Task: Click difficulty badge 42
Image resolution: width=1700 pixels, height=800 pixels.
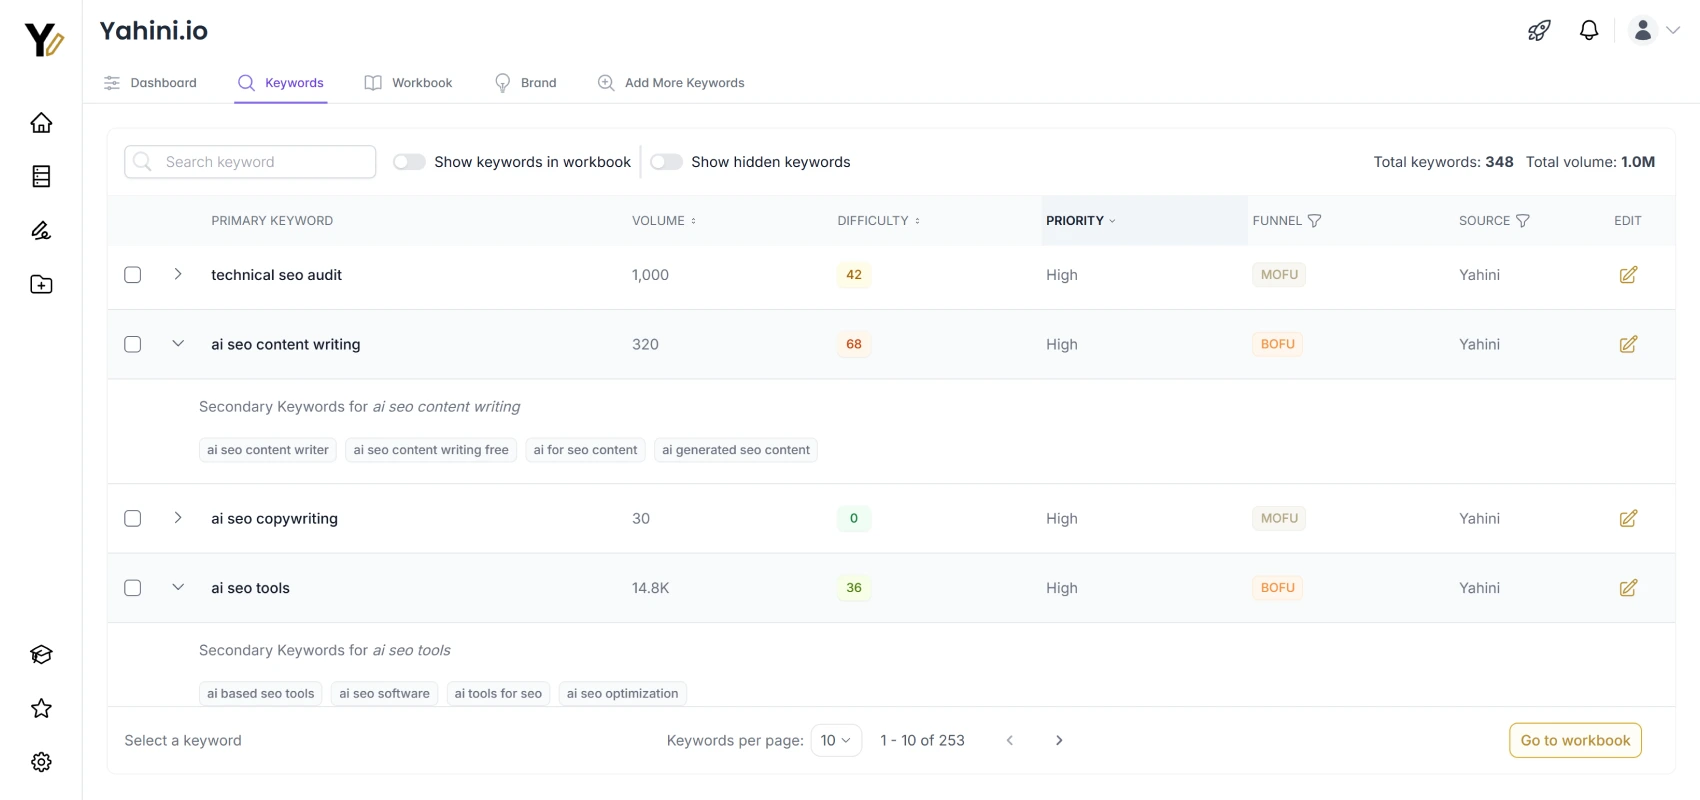Action: click(x=854, y=275)
